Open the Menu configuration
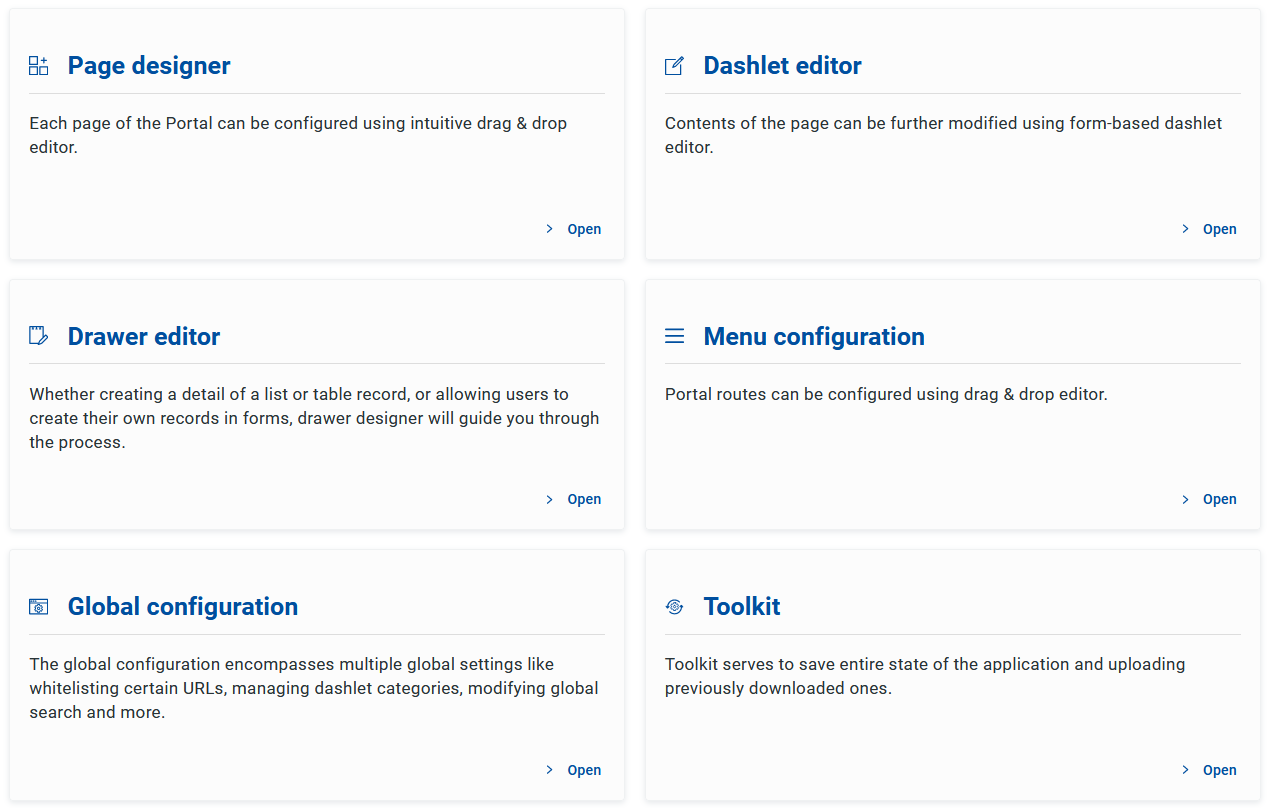The width and height of the screenshot is (1269, 808). (x=1219, y=499)
